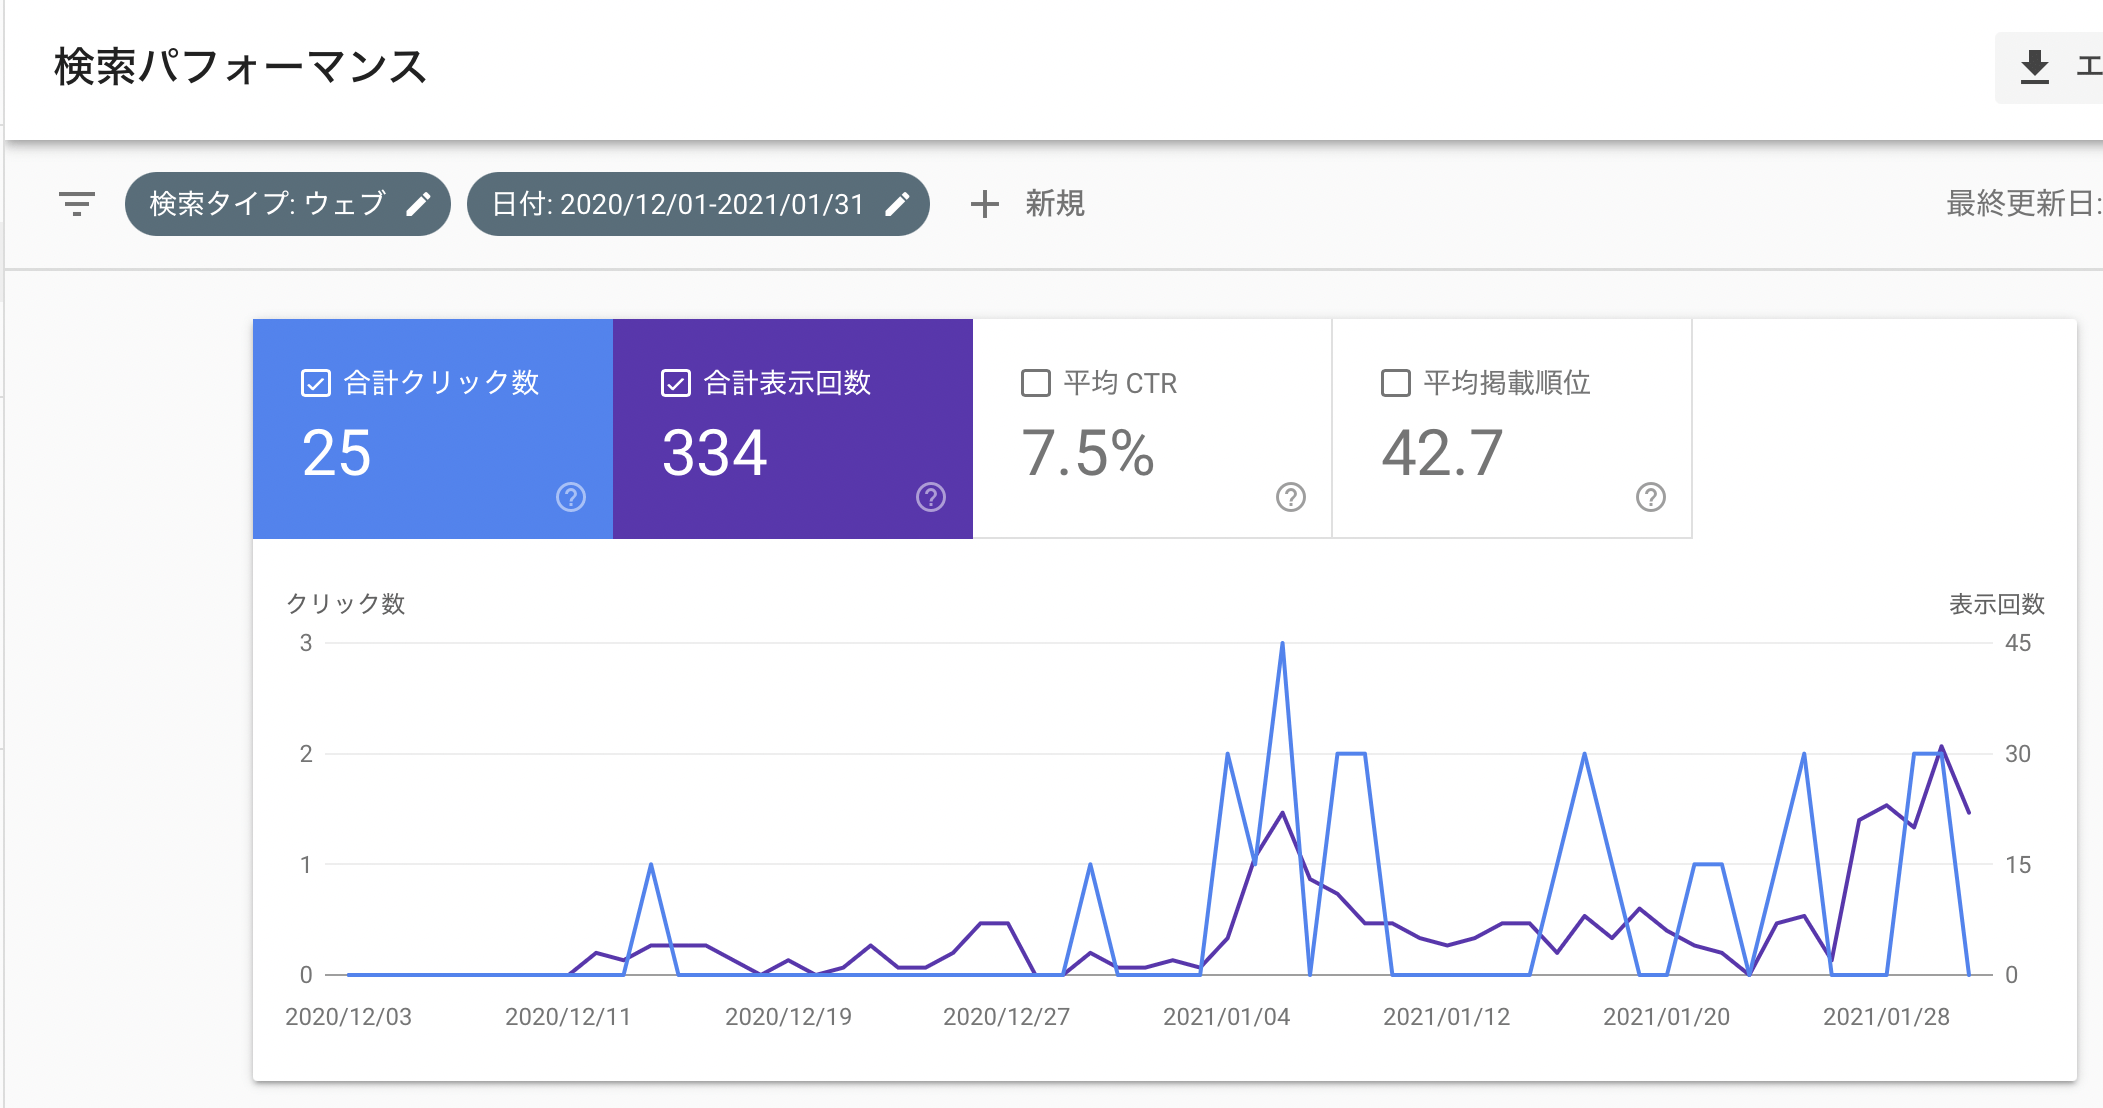The height and width of the screenshot is (1108, 2103).
Task: Enable the 平均 CTR checkbox
Action: click(1036, 383)
